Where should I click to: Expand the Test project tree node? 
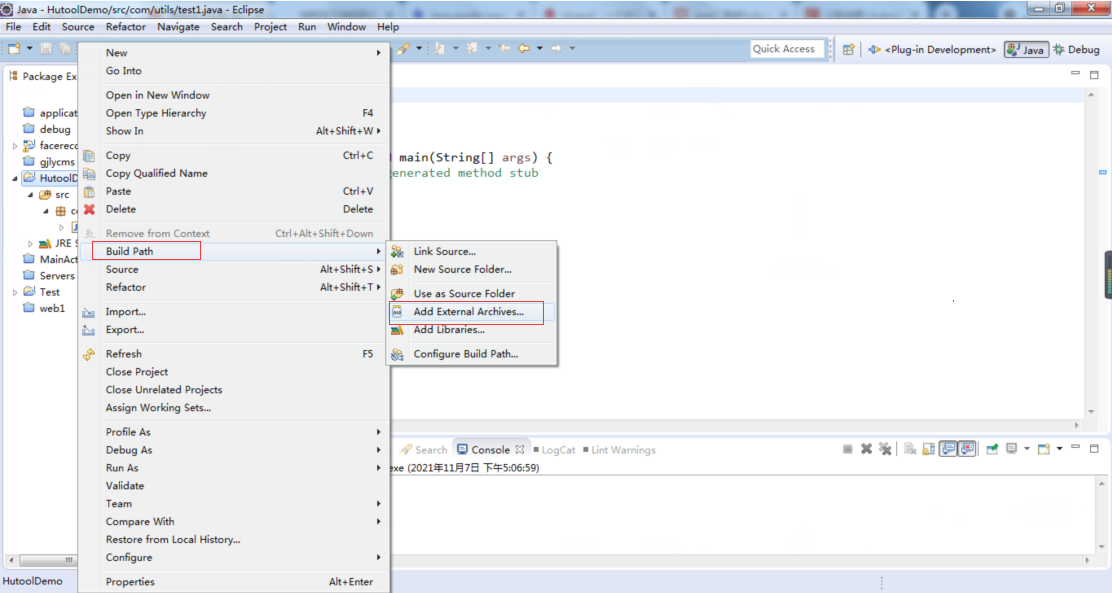click(x=15, y=292)
